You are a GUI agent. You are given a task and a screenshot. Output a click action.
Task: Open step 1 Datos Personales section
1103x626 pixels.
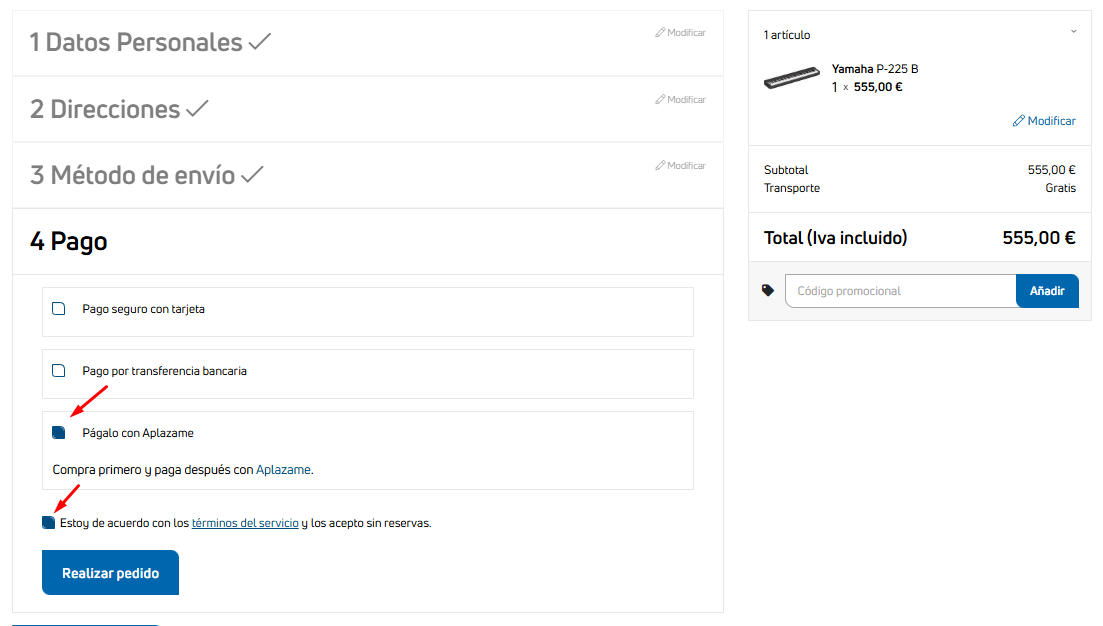[x=136, y=43]
